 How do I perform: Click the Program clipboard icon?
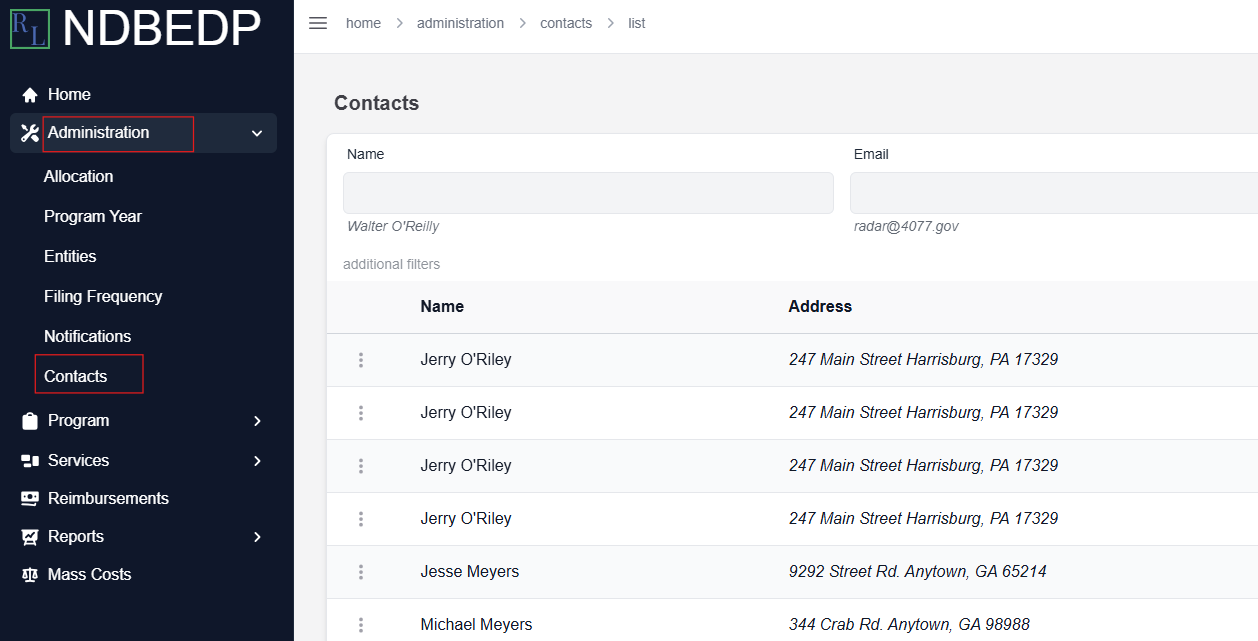[30, 421]
